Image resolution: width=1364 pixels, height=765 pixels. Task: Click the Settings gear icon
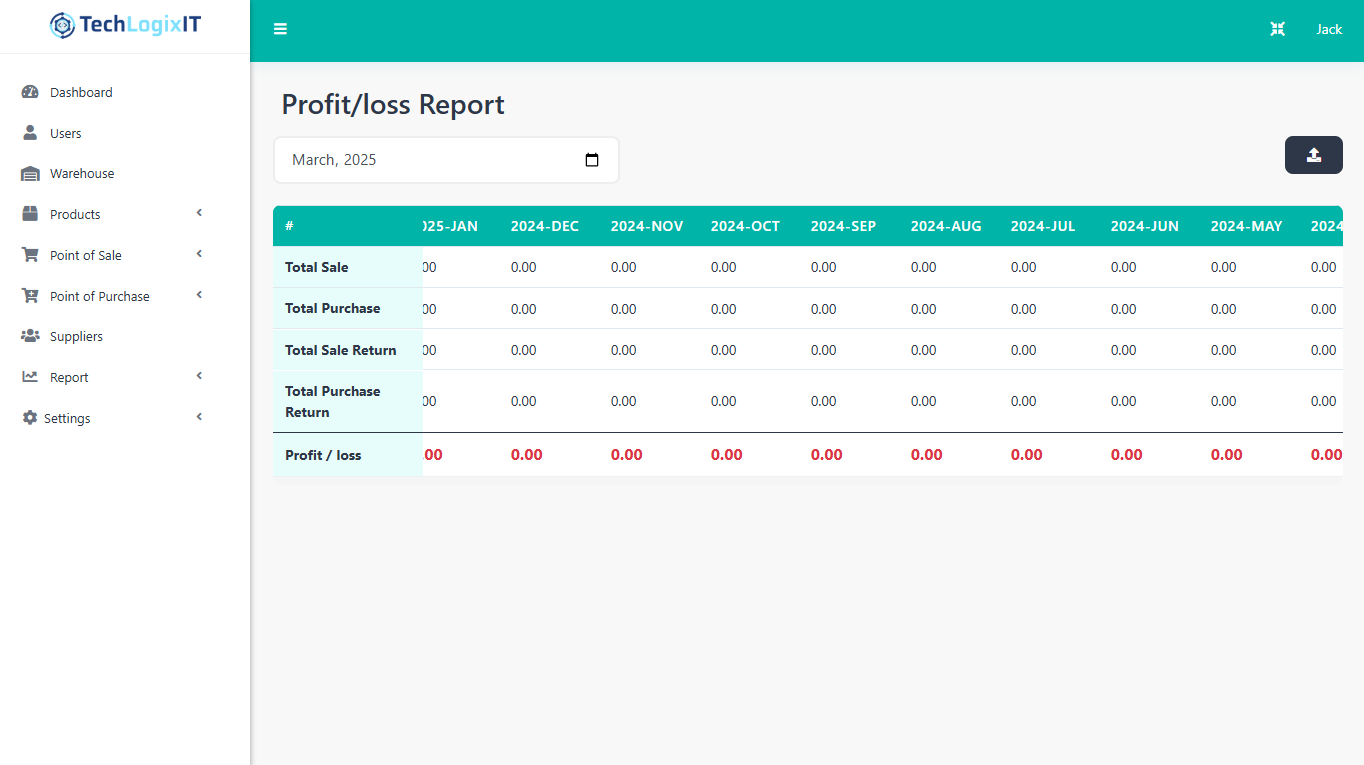coord(30,418)
